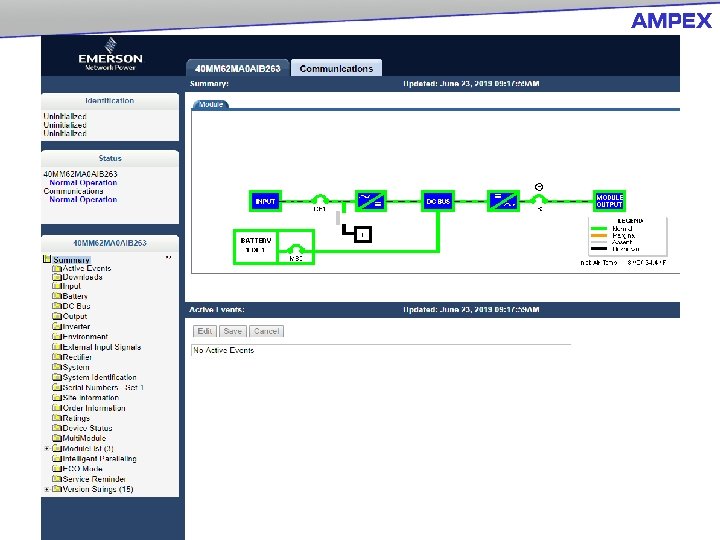This screenshot has width=720, height=540.
Task: Collapse the navigation tree with the arrow
Action: [169, 258]
